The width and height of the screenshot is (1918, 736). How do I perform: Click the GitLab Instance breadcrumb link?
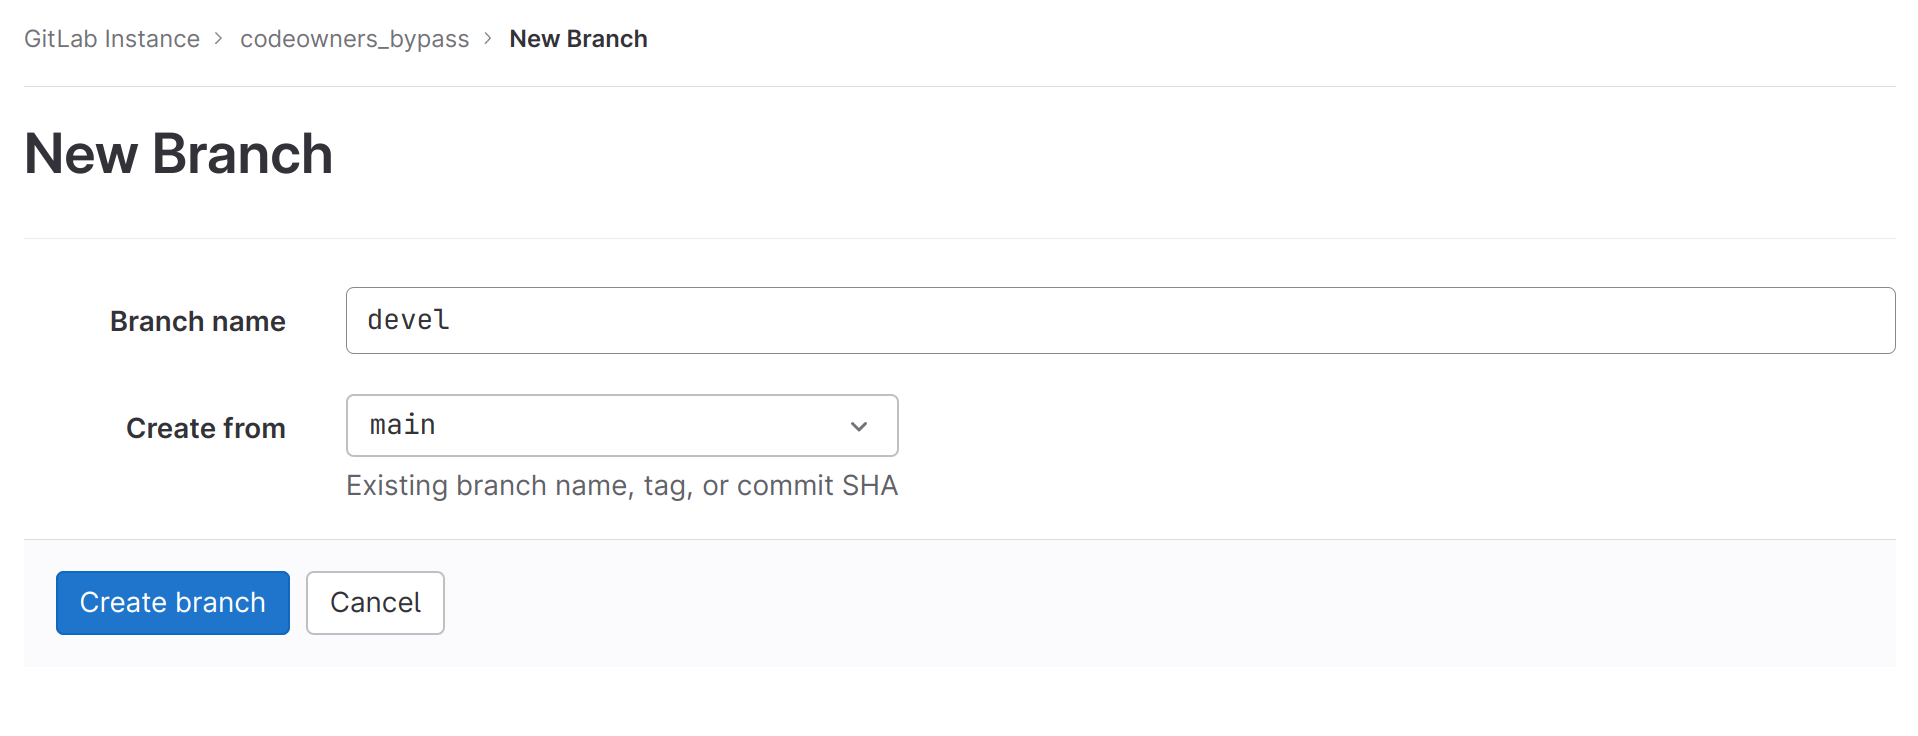(x=112, y=39)
